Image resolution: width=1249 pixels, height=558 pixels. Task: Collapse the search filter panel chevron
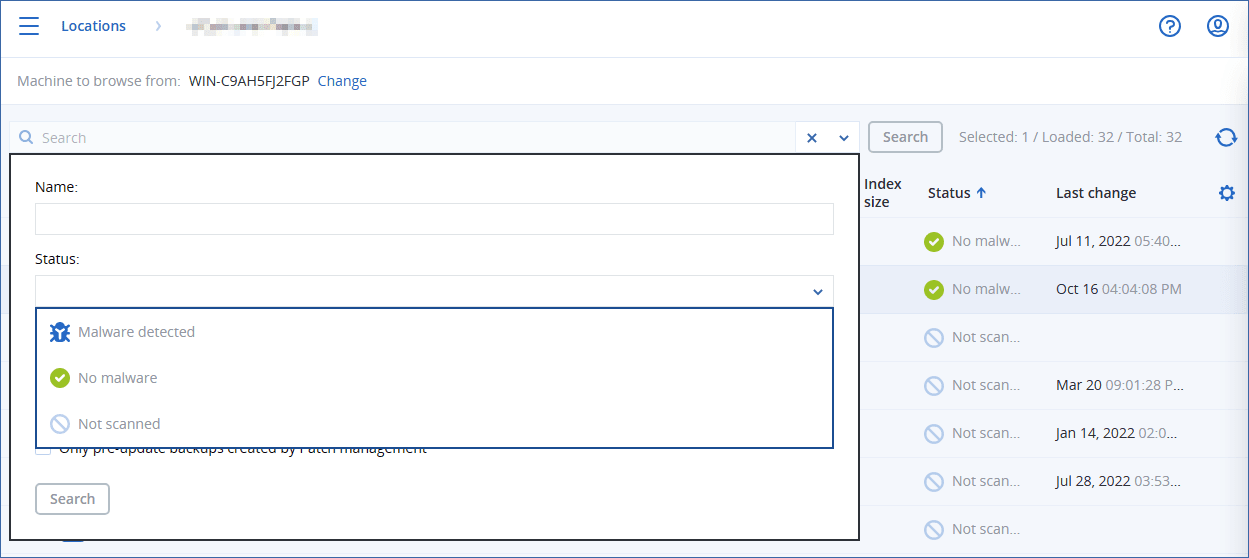pyautogui.click(x=843, y=138)
